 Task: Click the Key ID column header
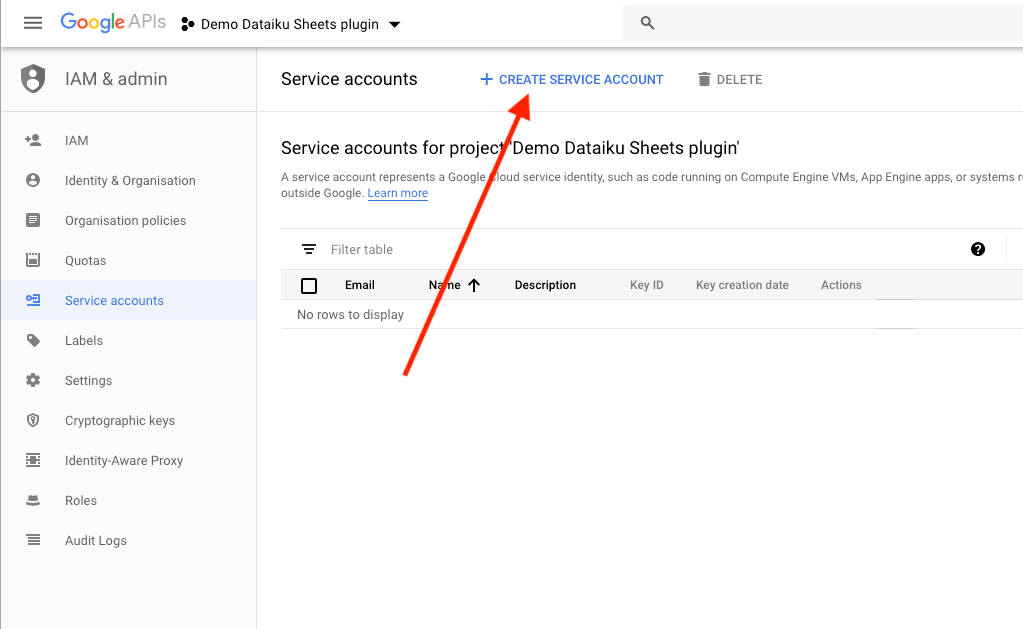(x=647, y=285)
